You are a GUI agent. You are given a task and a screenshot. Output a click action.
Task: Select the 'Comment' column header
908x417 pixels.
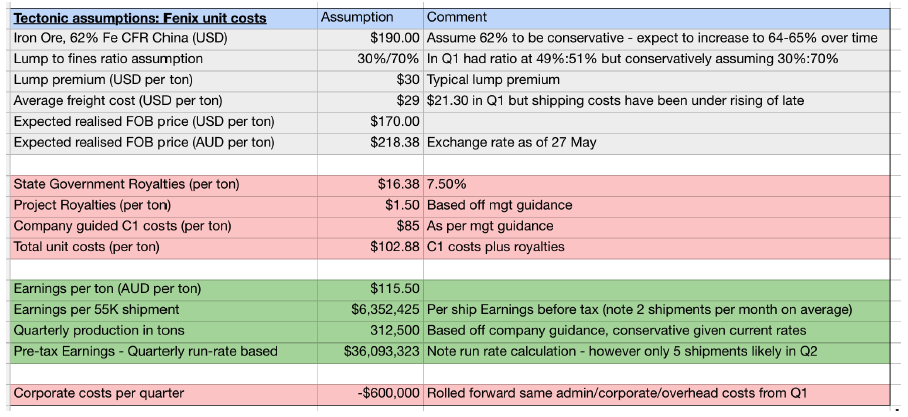(457, 17)
